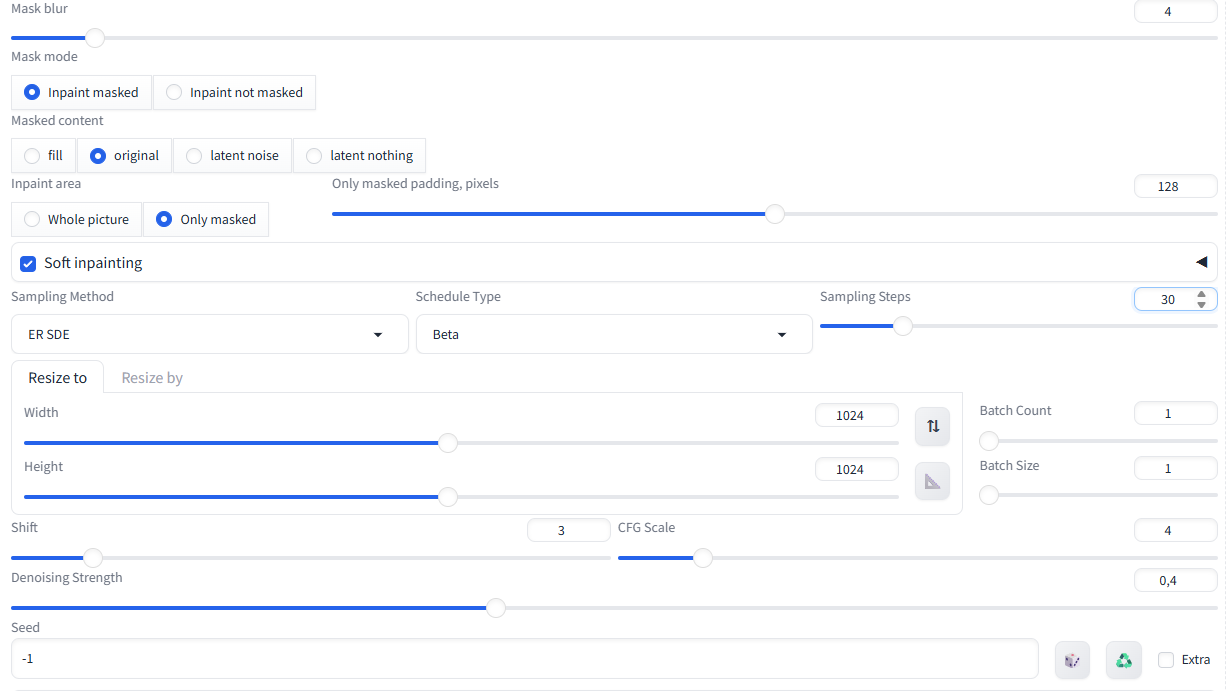The image size is (1229, 691).
Task: Click the Height value field
Action: 856,469
